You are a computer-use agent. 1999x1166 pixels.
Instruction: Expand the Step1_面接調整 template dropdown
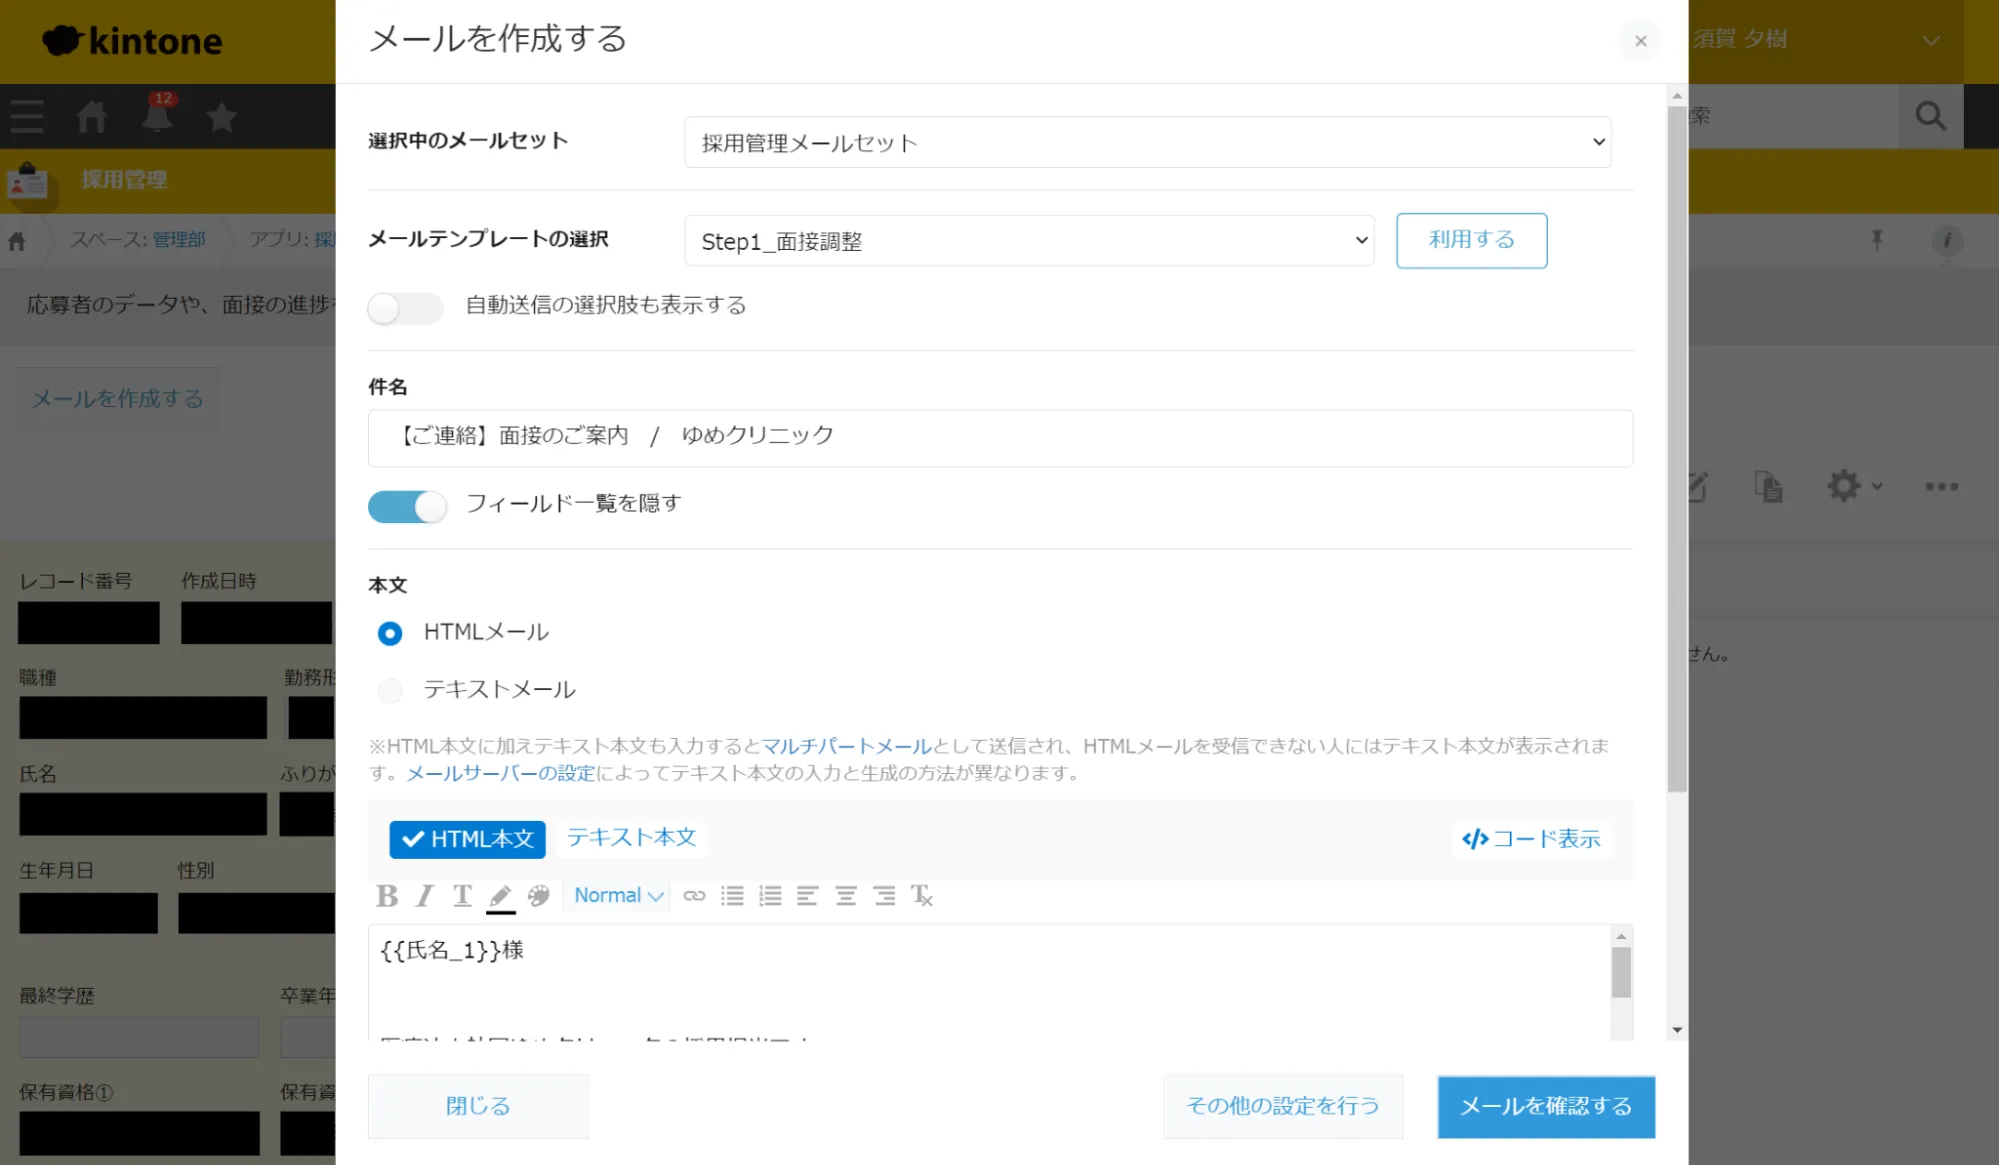click(1029, 241)
